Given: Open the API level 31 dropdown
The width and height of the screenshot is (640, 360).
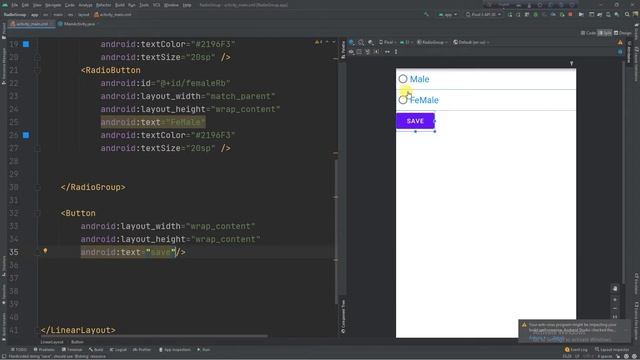Looking at the screenshot, I should point(406,42).
